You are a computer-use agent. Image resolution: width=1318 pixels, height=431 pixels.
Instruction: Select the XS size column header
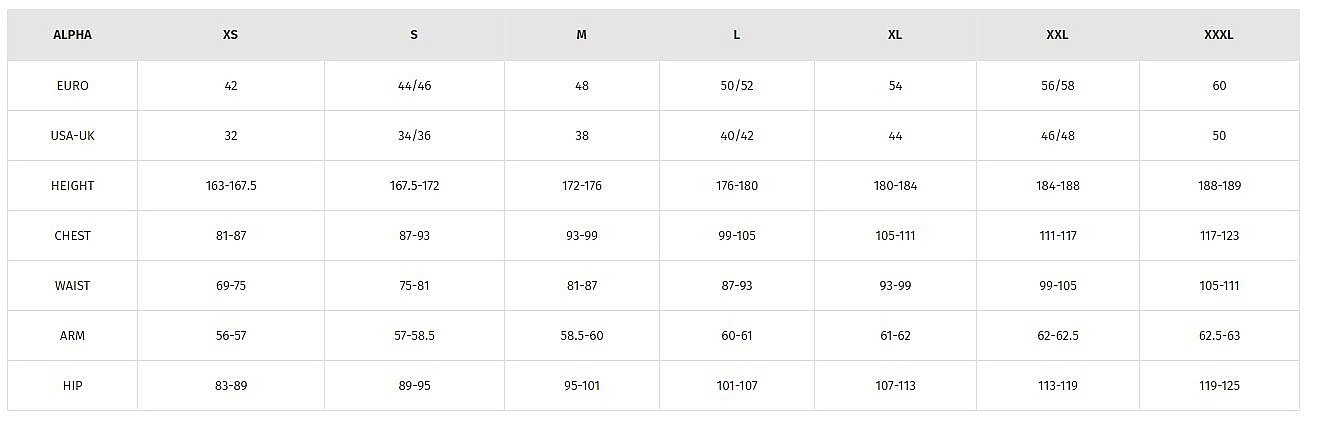click(x=231, y=35)
